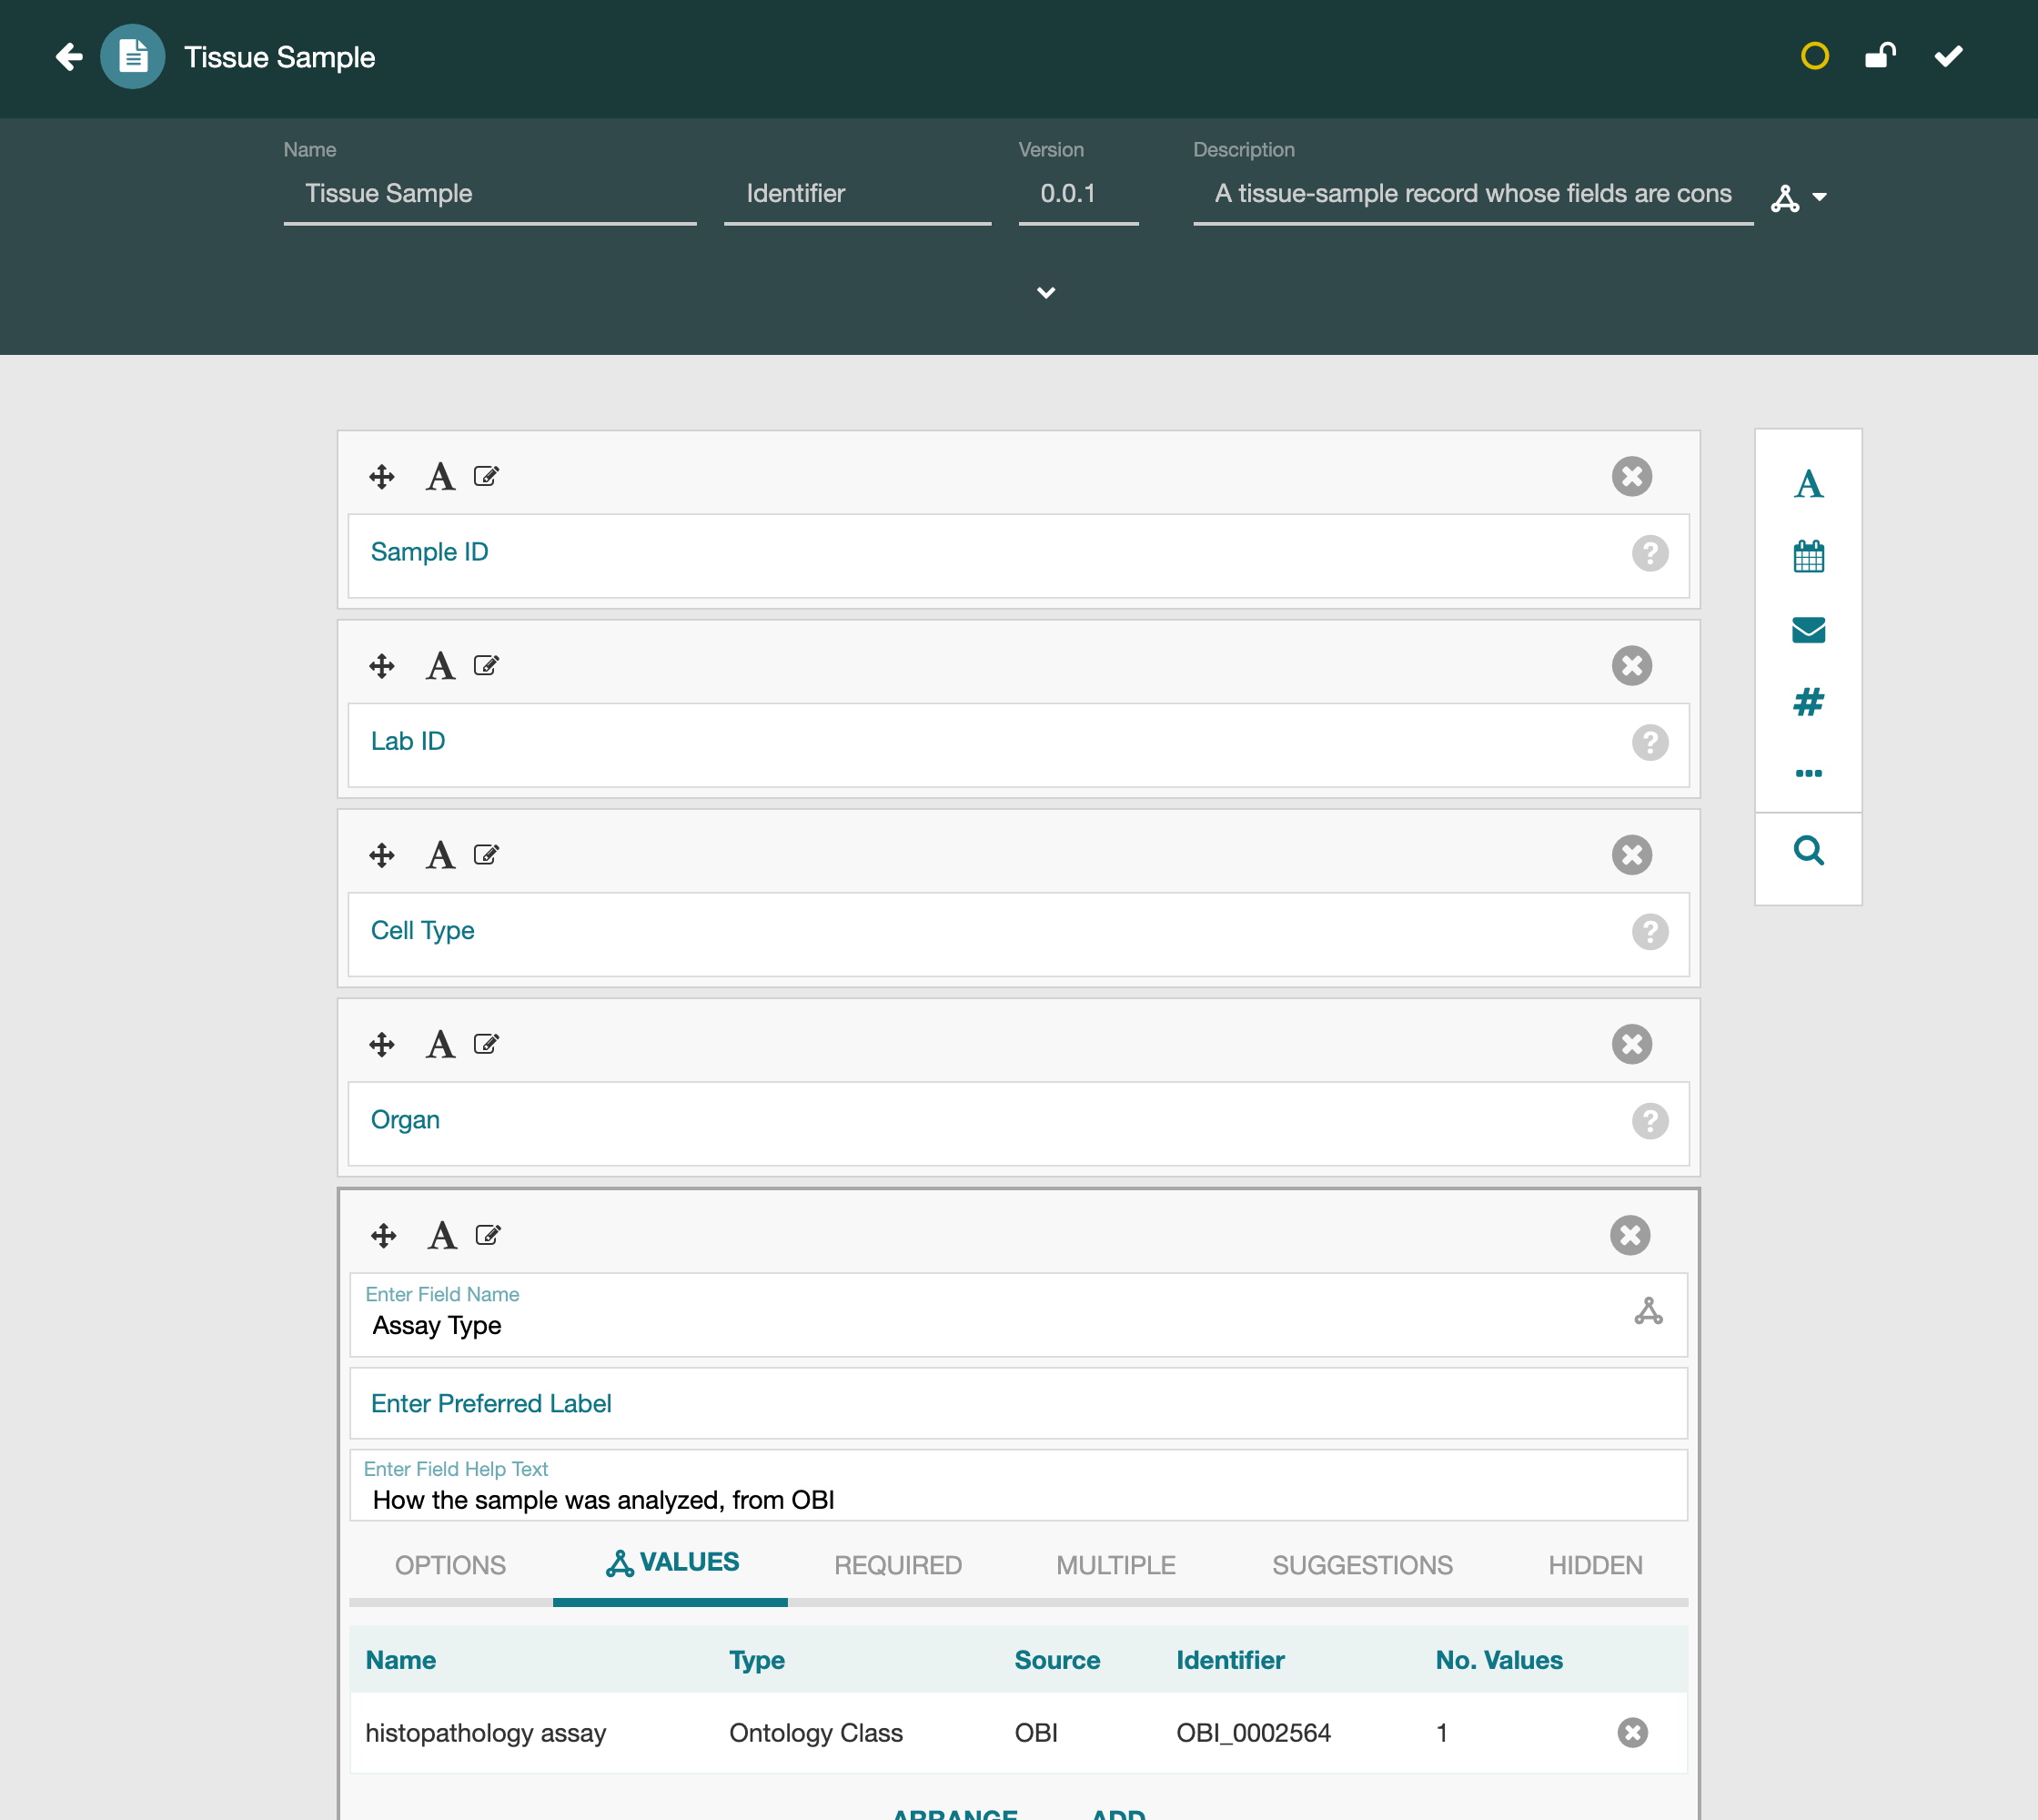This screenshot has width=2038, height=1820.
Task: Add a text field from the side toolbar
Action: (x=1808, y=484)
